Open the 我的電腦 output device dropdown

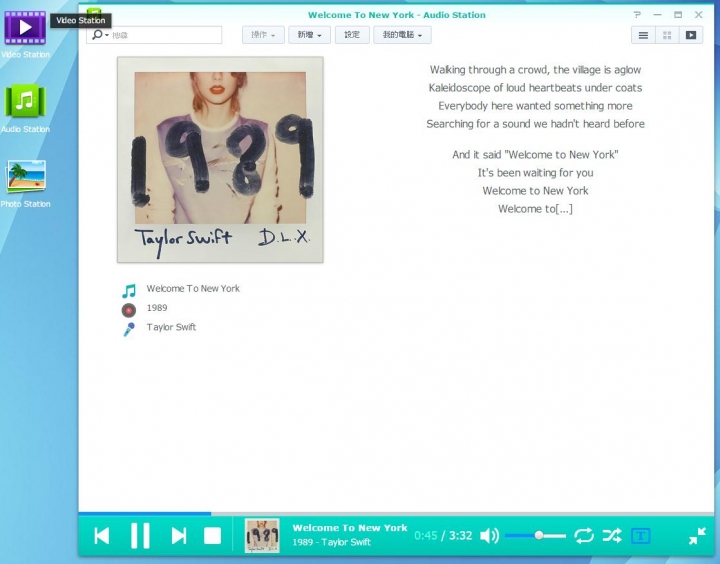[402, 35]
